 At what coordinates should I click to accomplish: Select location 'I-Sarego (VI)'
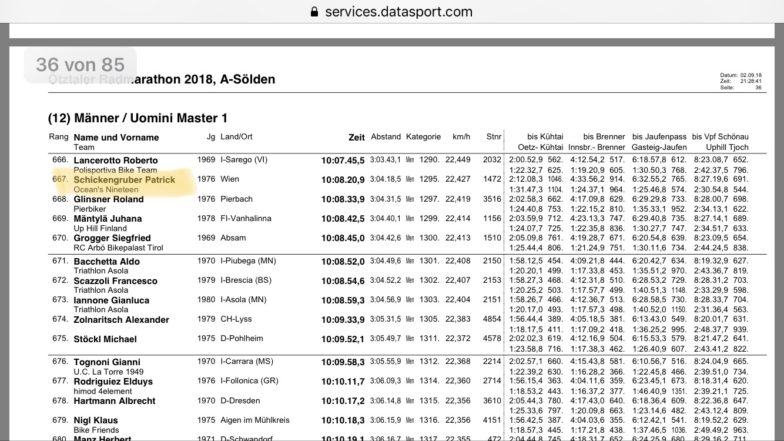pyautogui.click(x=244, y=160)
